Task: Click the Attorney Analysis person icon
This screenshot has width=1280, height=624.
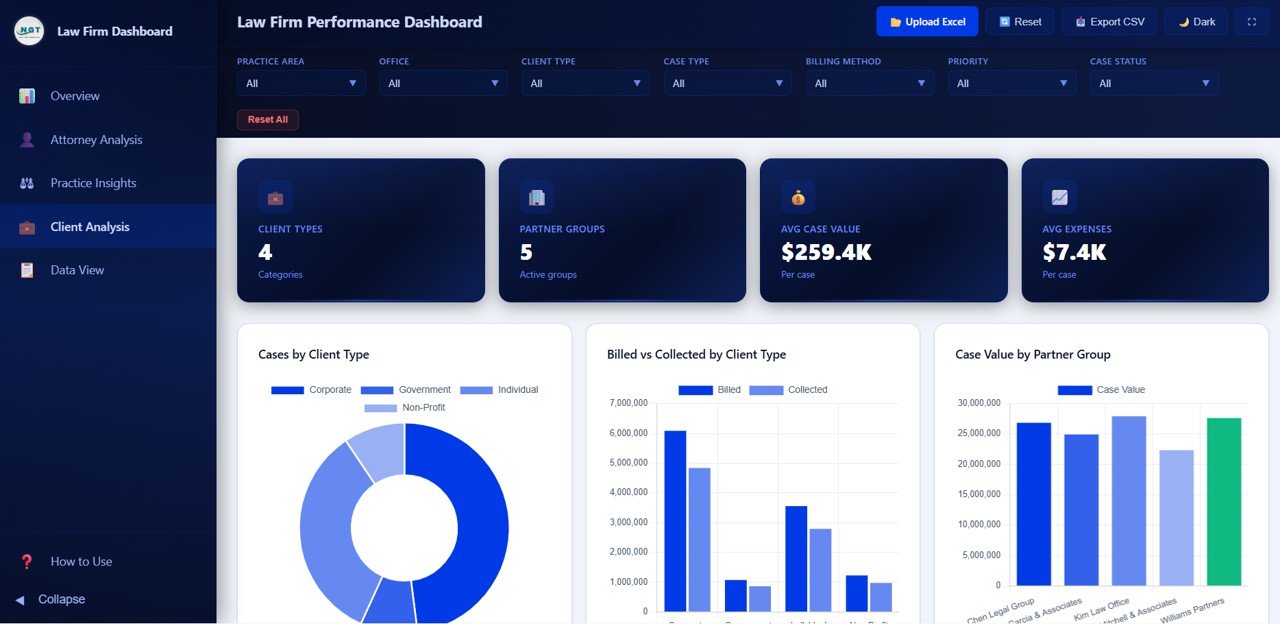Action: tap(27, 139)
